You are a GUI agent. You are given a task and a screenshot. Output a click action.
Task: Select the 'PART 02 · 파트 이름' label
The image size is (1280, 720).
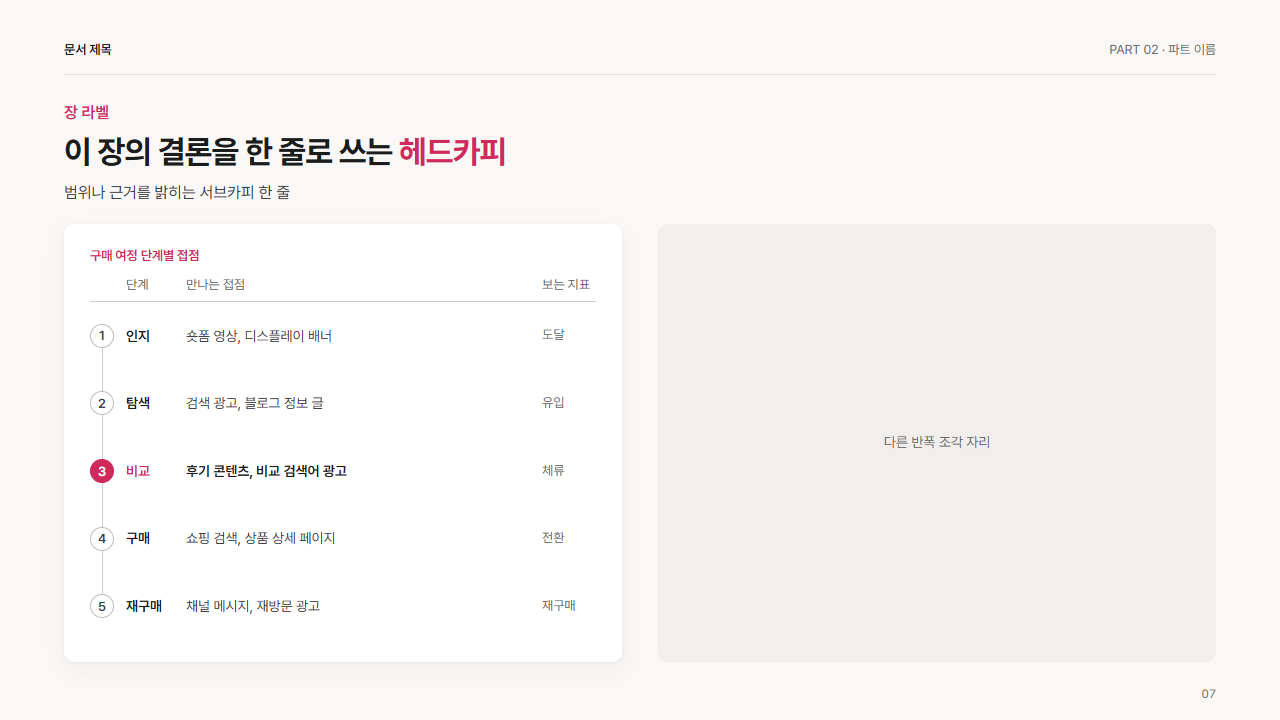1162,49
